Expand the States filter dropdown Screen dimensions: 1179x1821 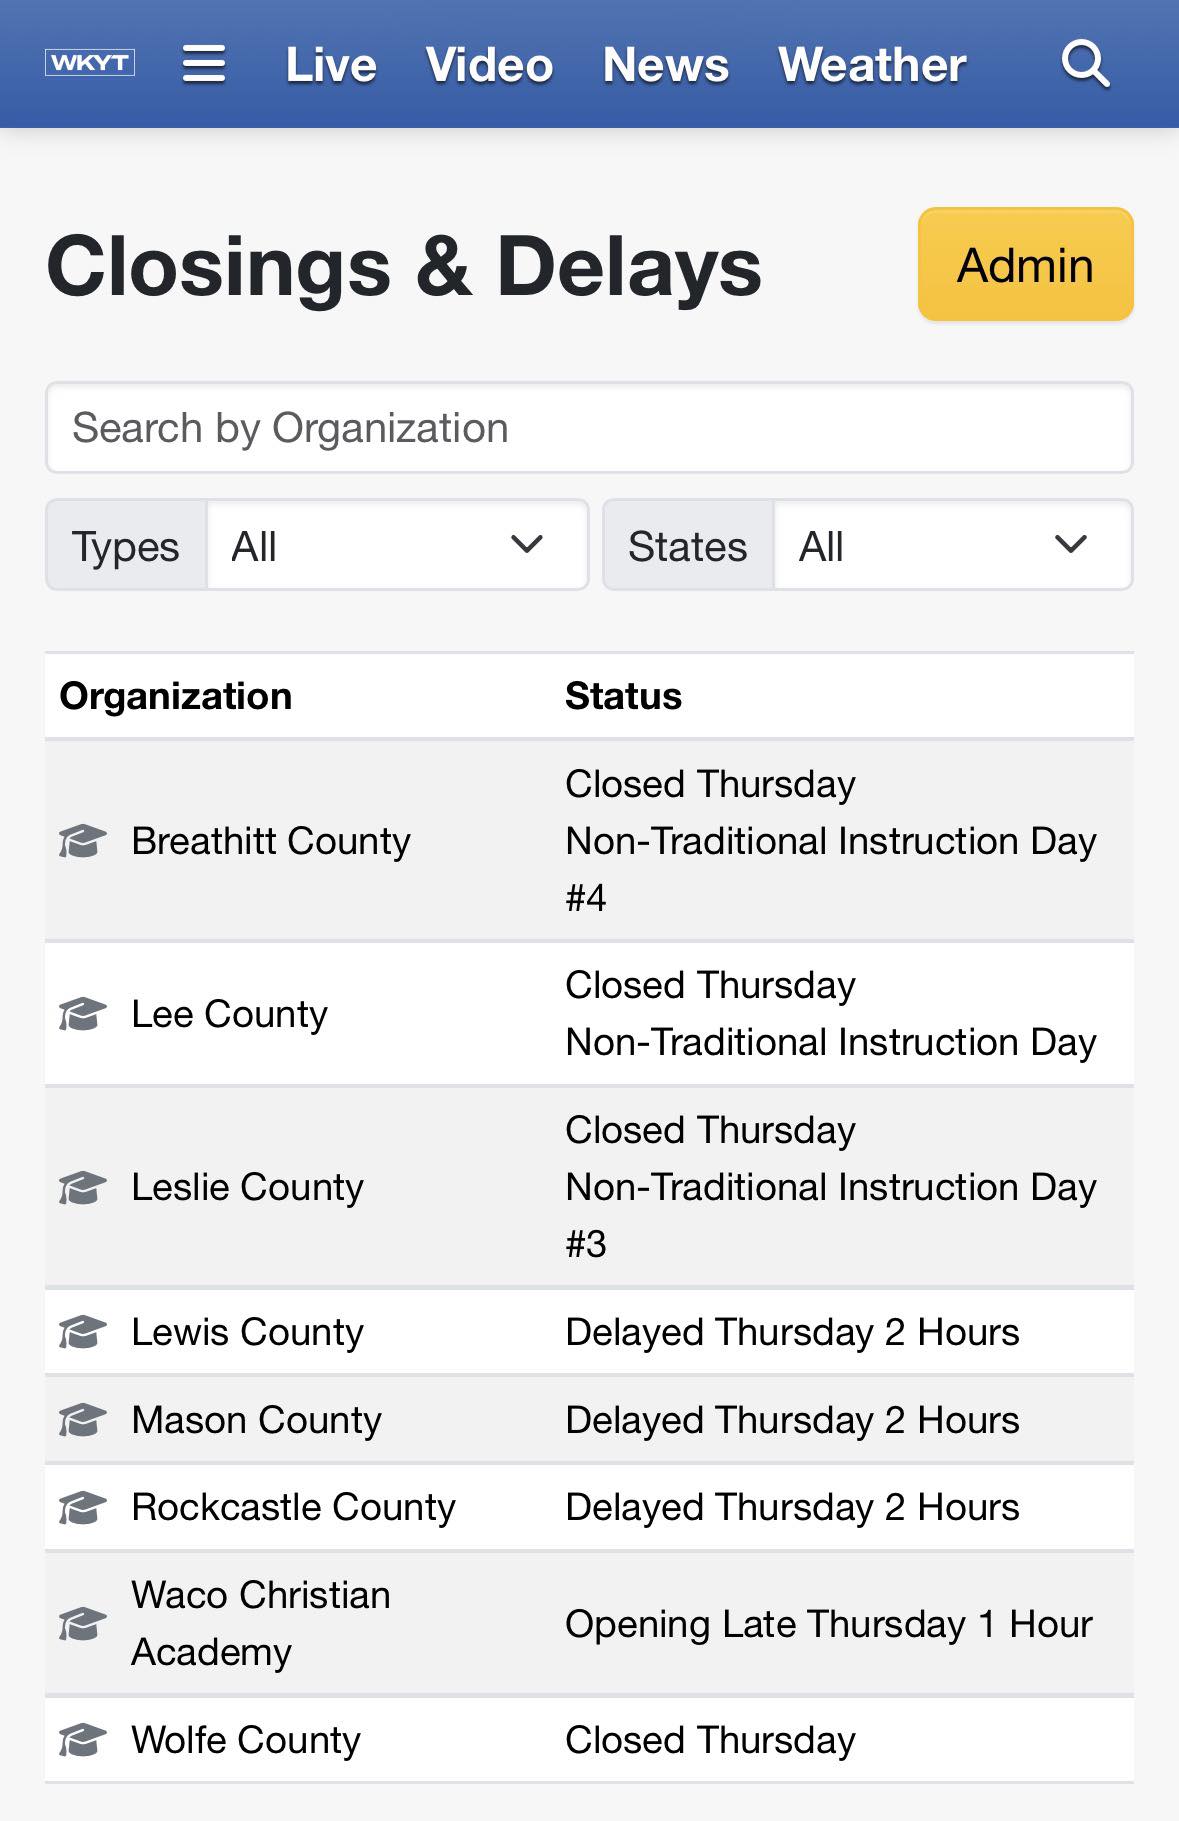coord(953,545)
